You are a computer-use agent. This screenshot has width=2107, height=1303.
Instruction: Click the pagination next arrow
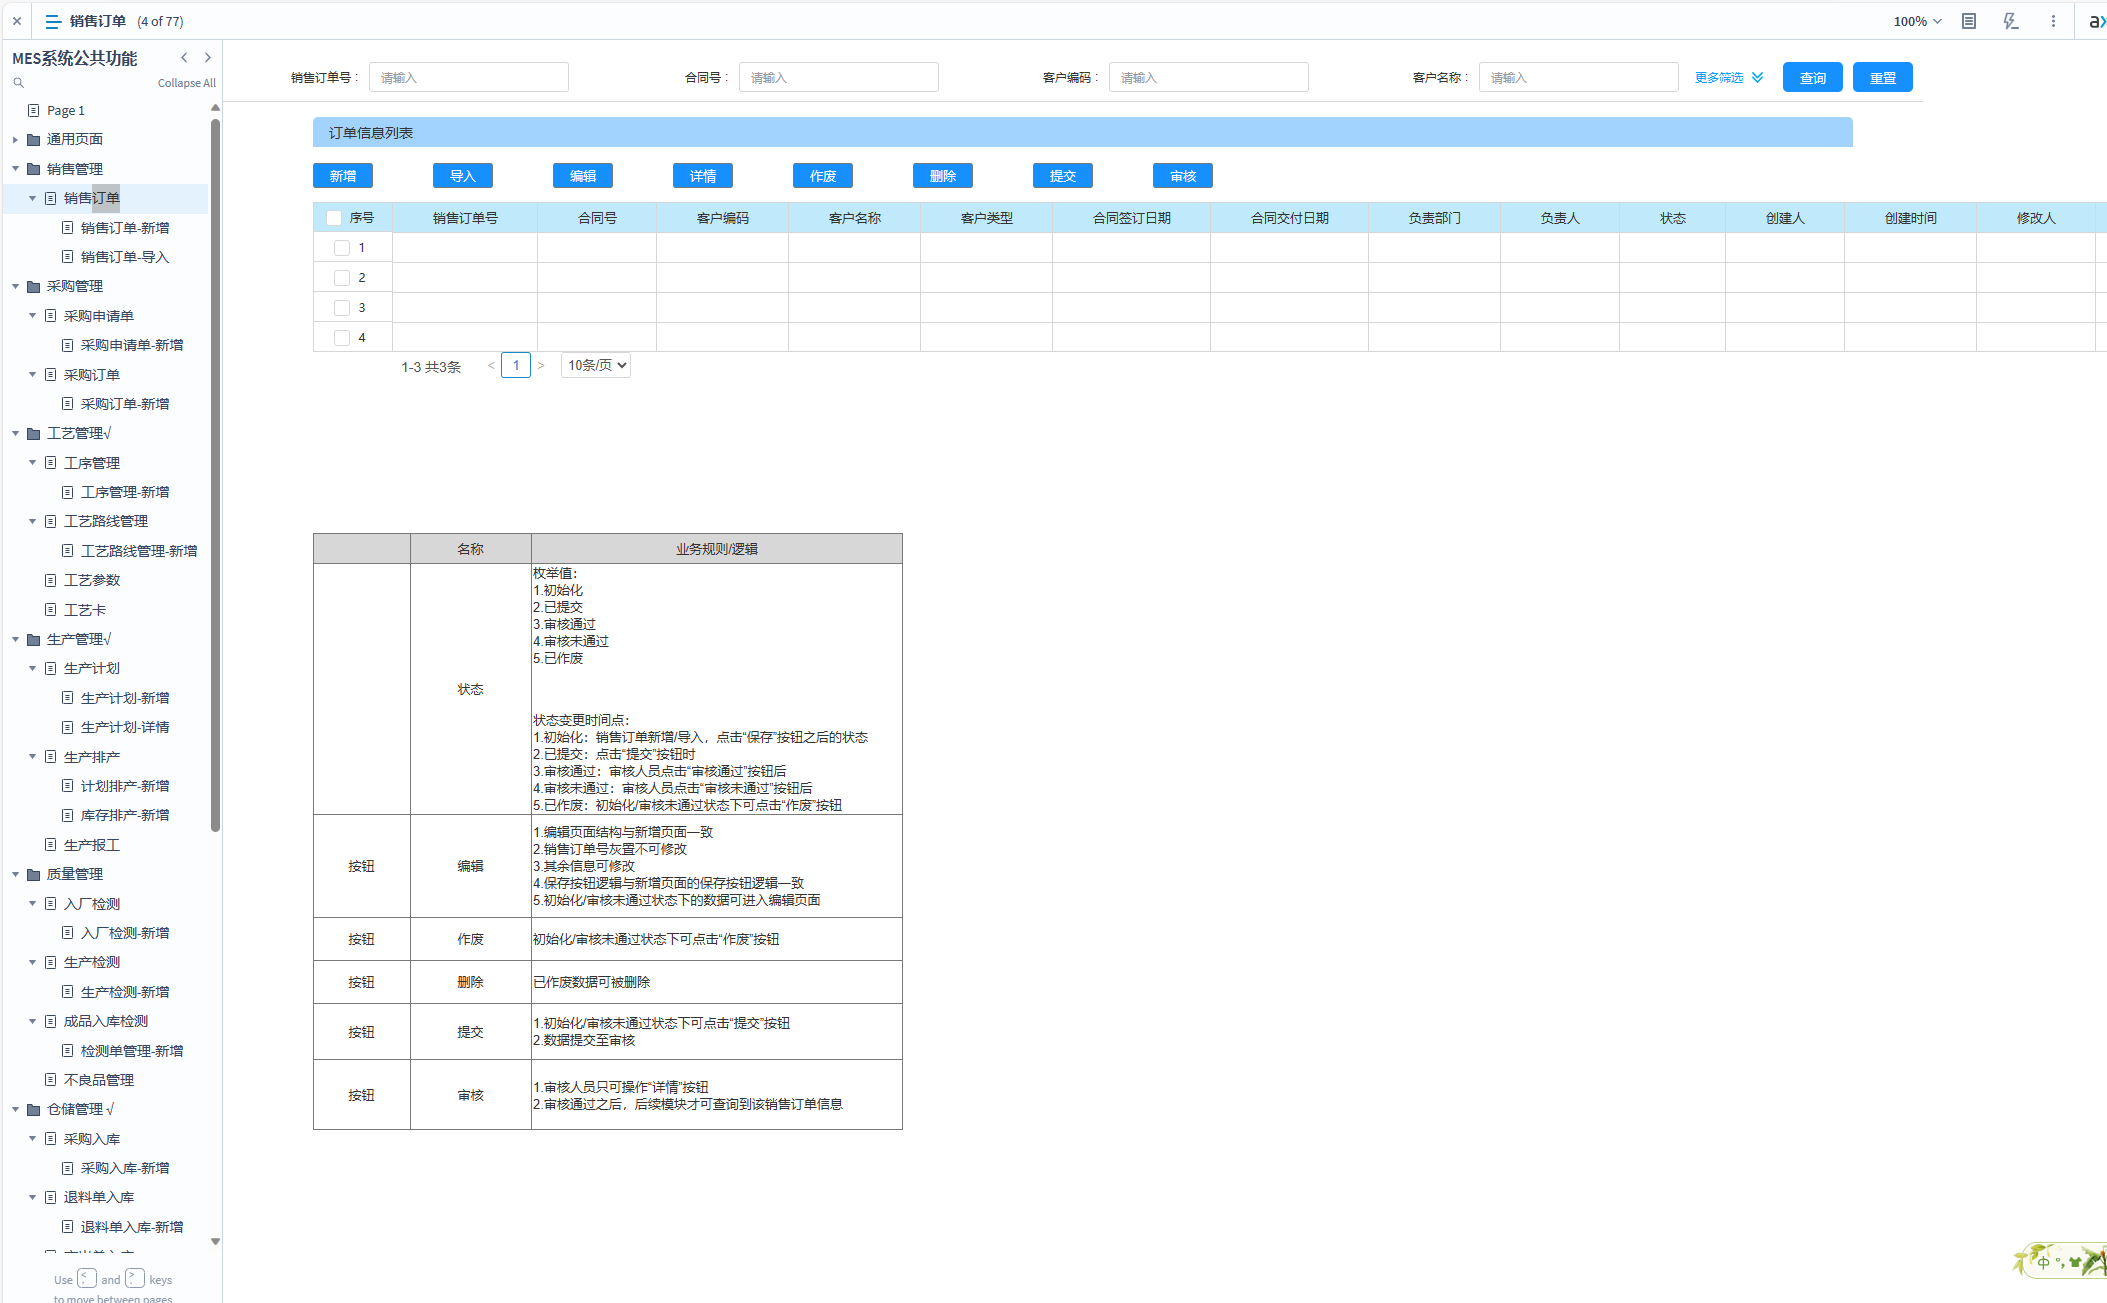point(541,366)
